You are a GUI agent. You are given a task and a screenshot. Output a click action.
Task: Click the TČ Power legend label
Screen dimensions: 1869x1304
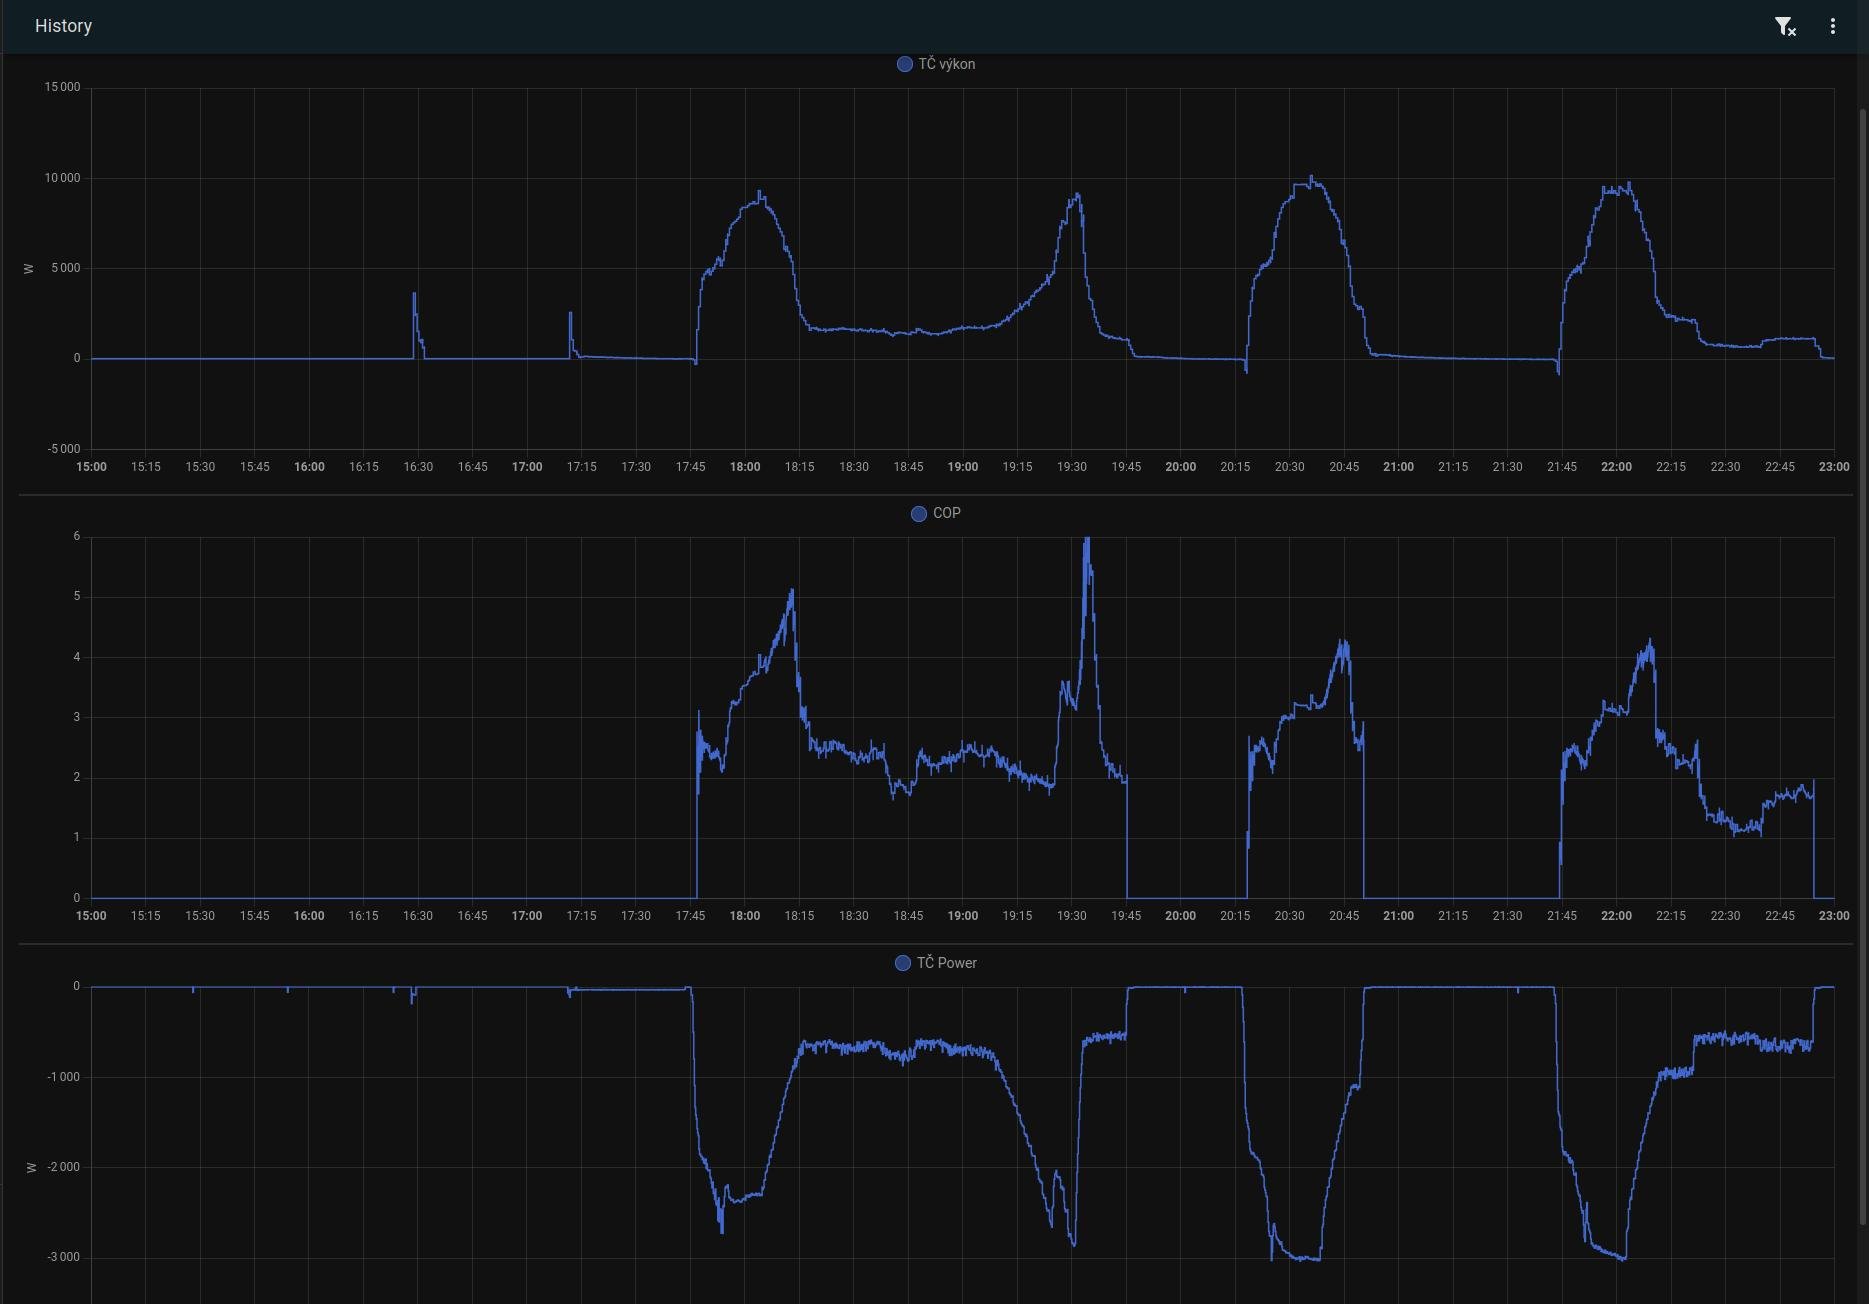click(946, 963)
